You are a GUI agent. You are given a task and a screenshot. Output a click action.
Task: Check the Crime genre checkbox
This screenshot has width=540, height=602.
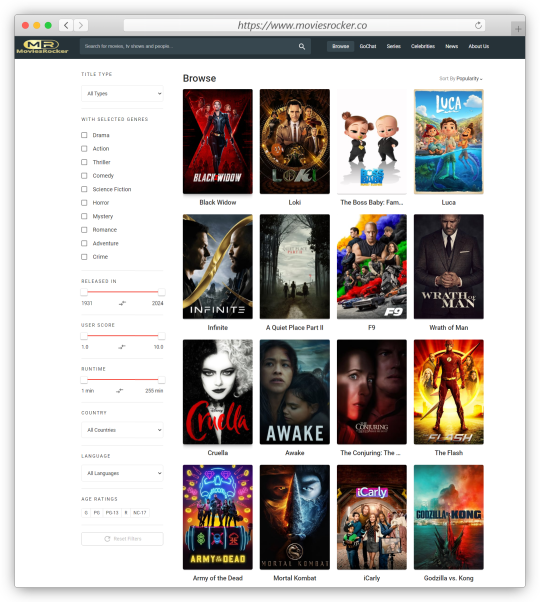click(x=84, y=257)
